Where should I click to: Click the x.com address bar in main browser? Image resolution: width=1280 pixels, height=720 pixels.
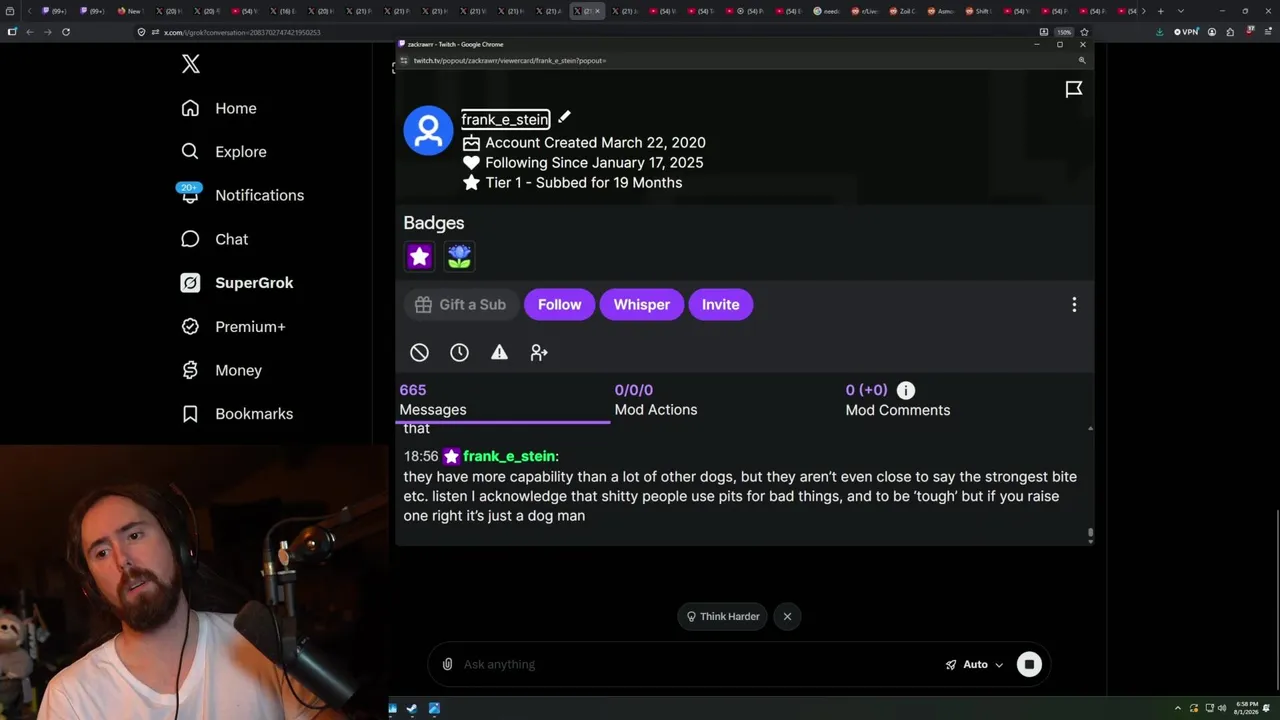tap(590, 32)
